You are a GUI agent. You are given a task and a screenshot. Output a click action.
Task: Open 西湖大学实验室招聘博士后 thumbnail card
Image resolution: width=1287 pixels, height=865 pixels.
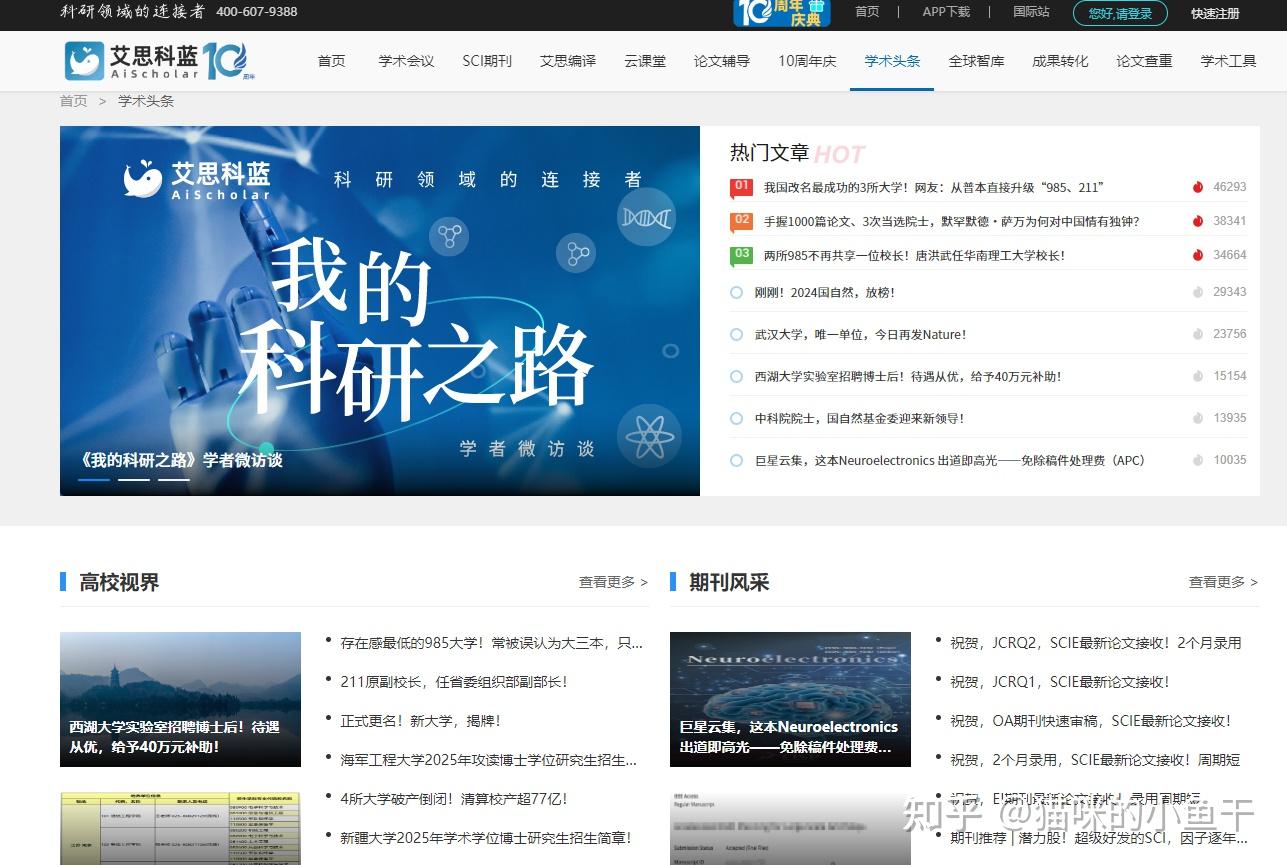[x=180, y=699]
